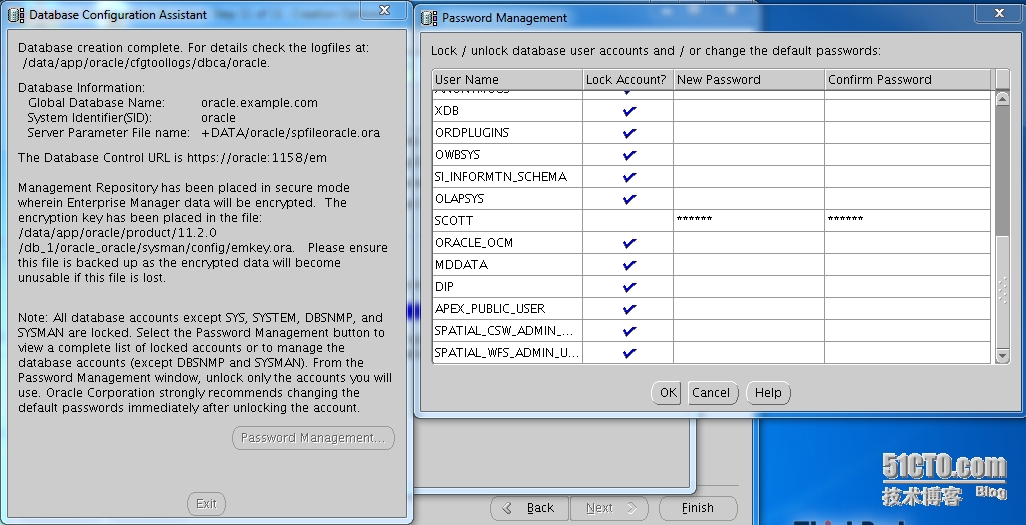Click the spfileoracle.ora parameter file path
1026x525 pixels.
pos(290,133)
